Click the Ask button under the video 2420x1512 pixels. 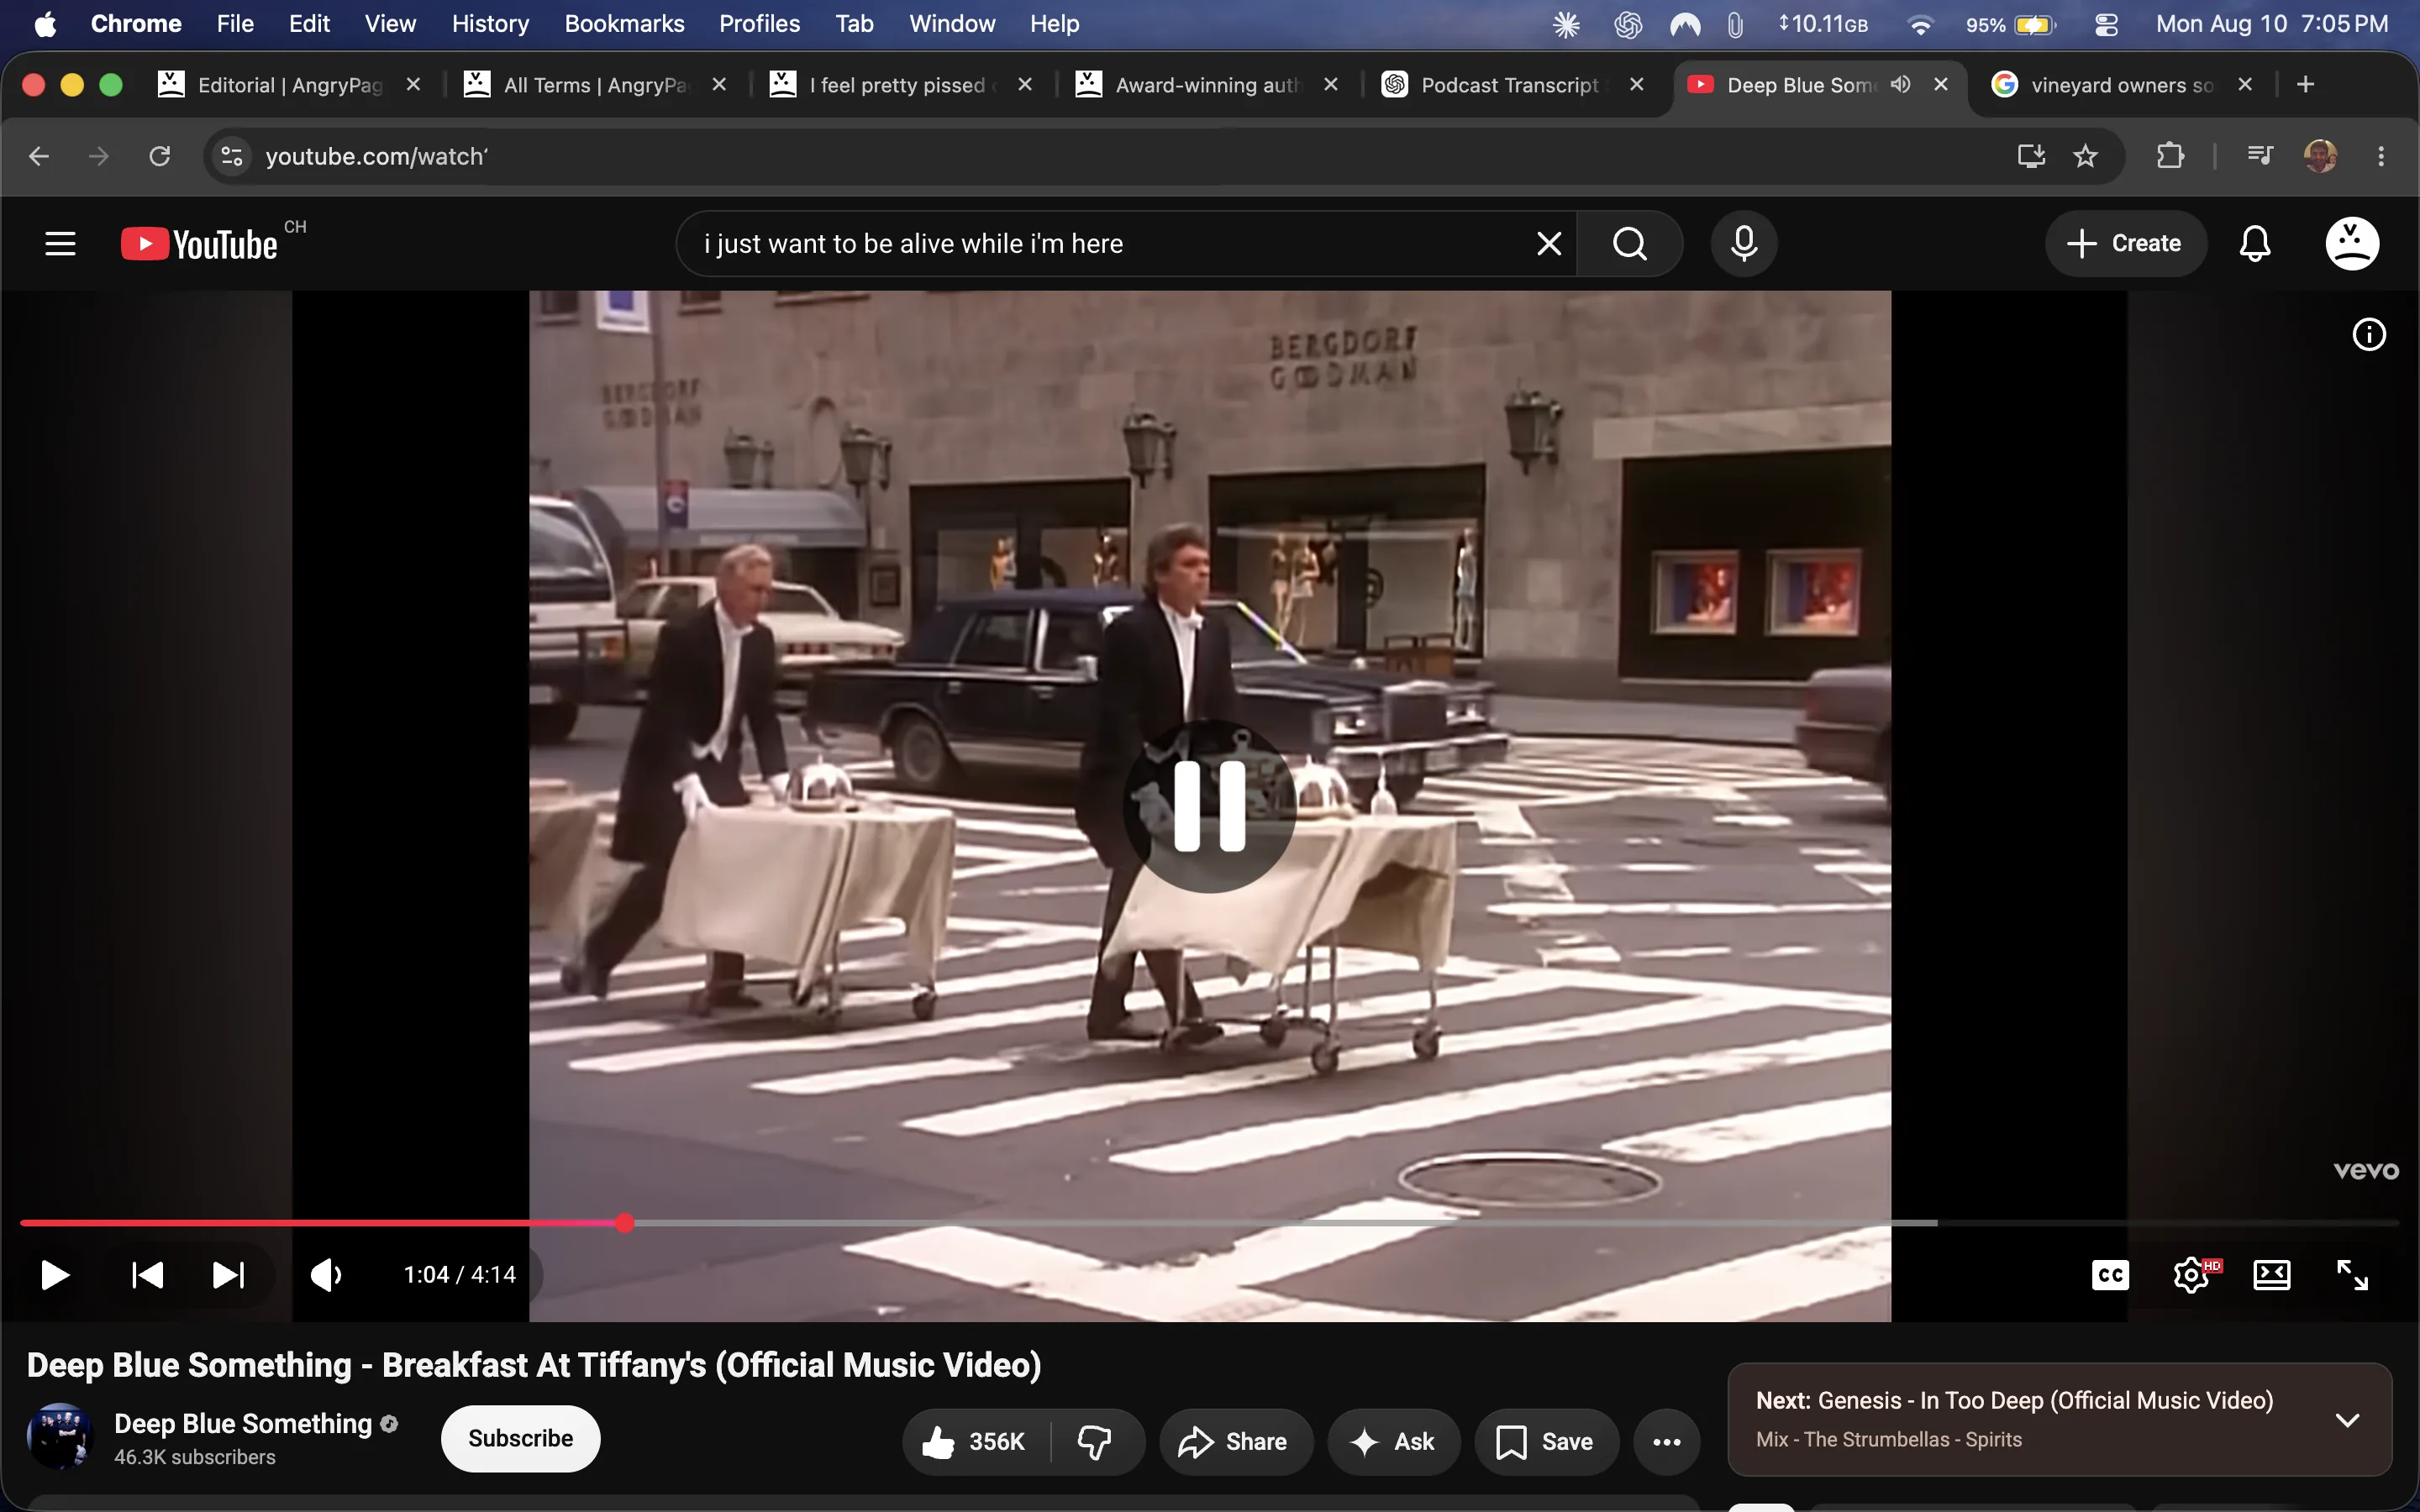point(1393,1442)
